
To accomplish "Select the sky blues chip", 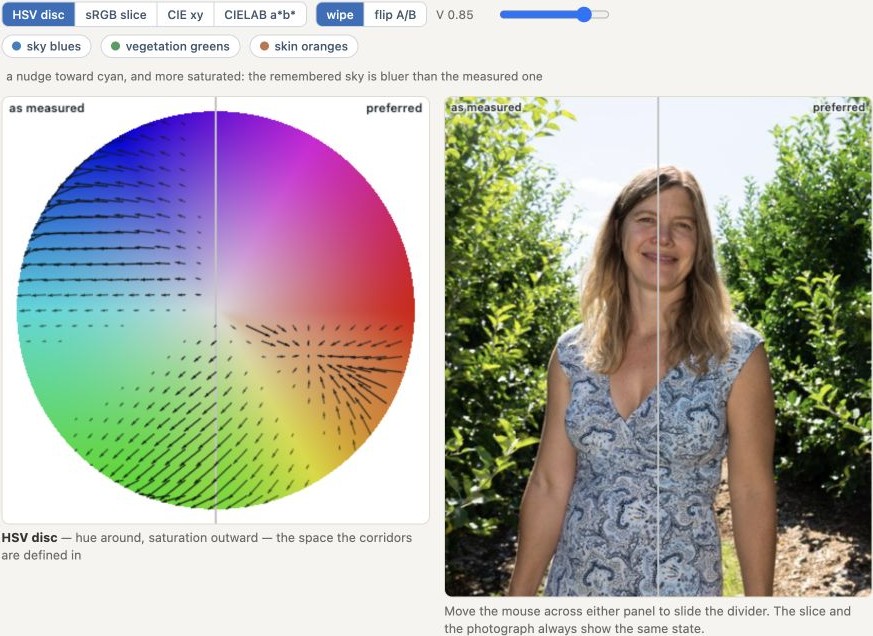I will coord(46,46).
